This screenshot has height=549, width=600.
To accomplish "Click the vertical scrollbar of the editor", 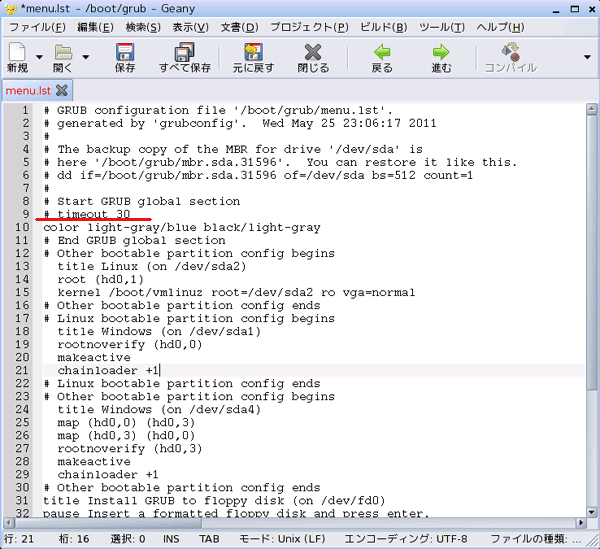I will pyautogui.click(x=590, y=300).
